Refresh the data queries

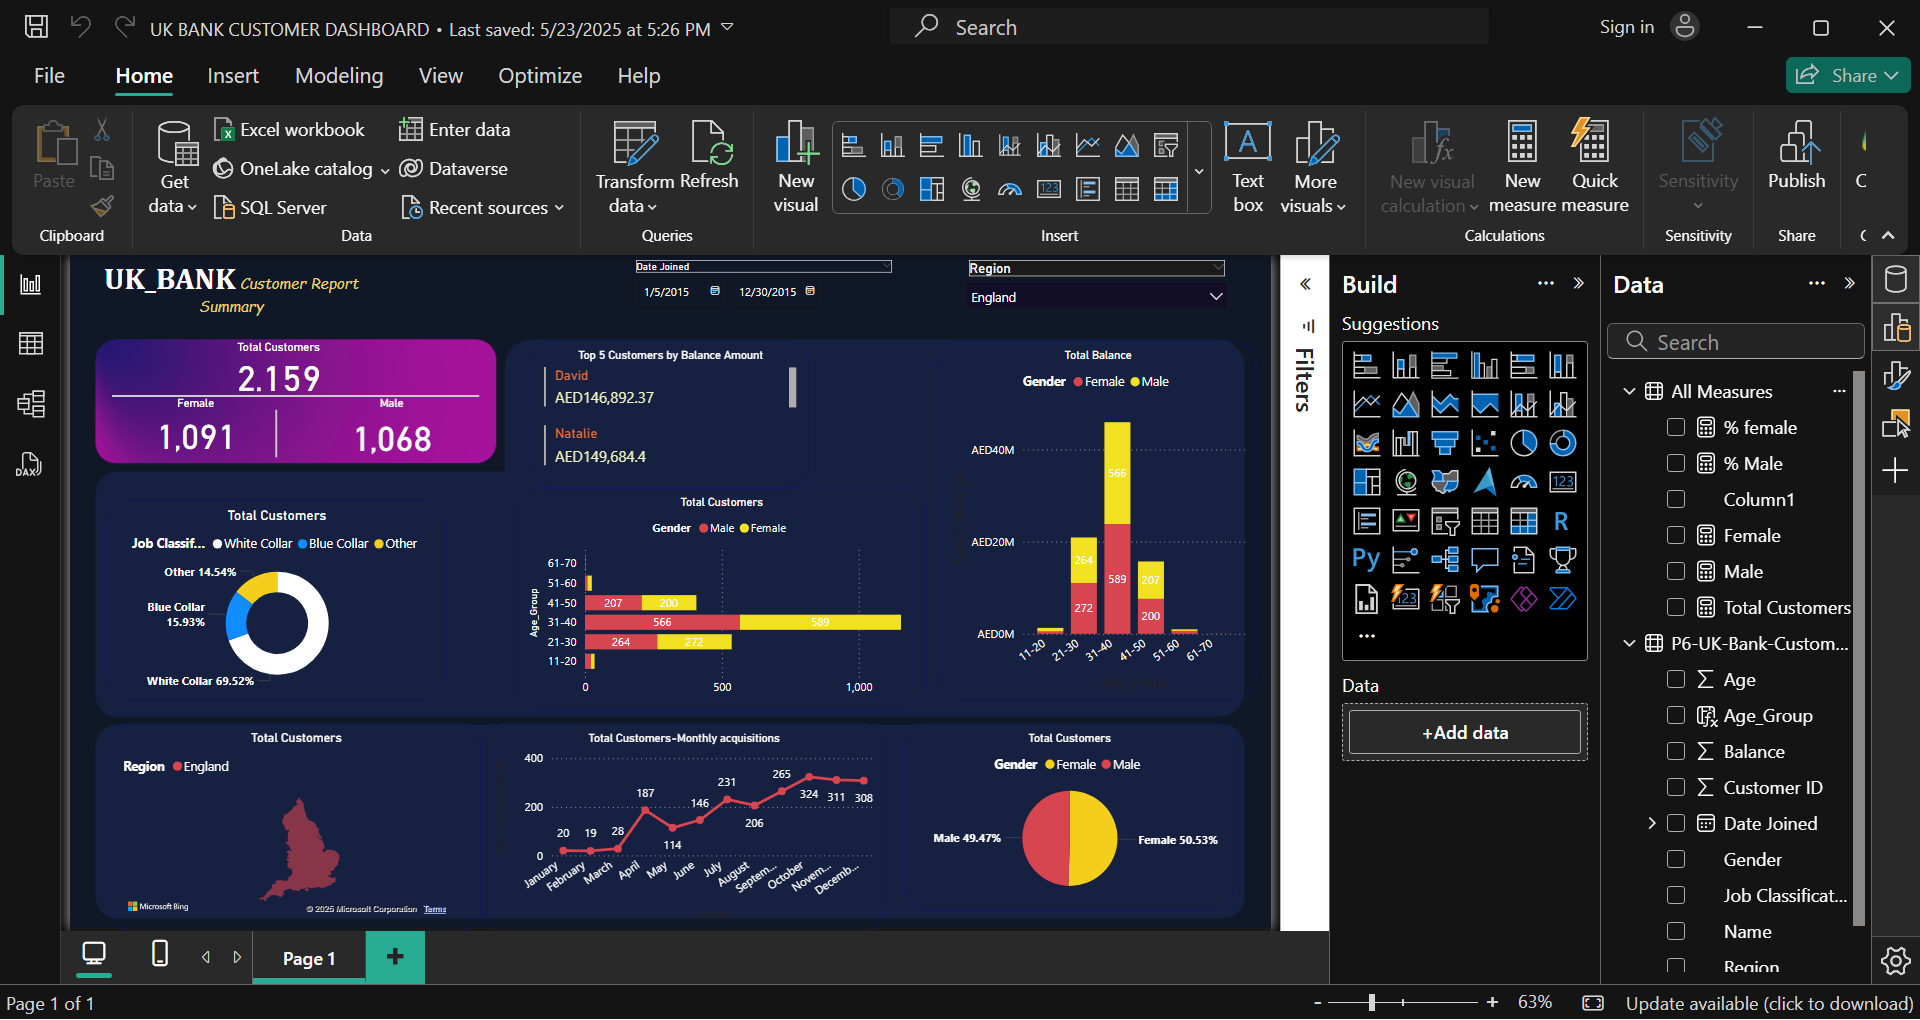coord(709,155)
